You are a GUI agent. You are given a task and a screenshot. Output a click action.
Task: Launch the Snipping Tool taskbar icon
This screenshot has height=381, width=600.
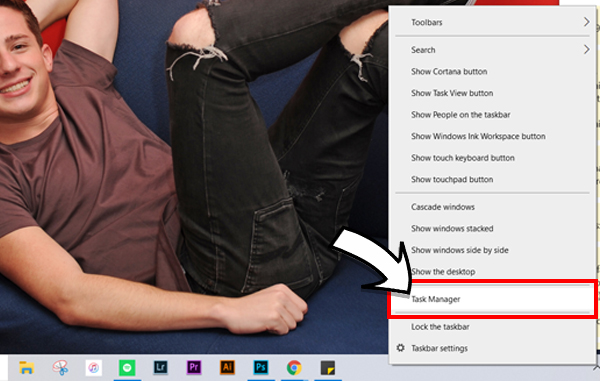pyautogui.click(x=60, y=368)
